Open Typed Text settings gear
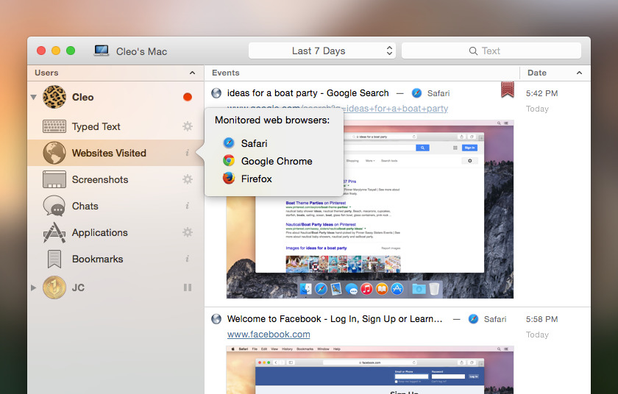This screenshot has height=394, width=618. click(x=187, y=126)
